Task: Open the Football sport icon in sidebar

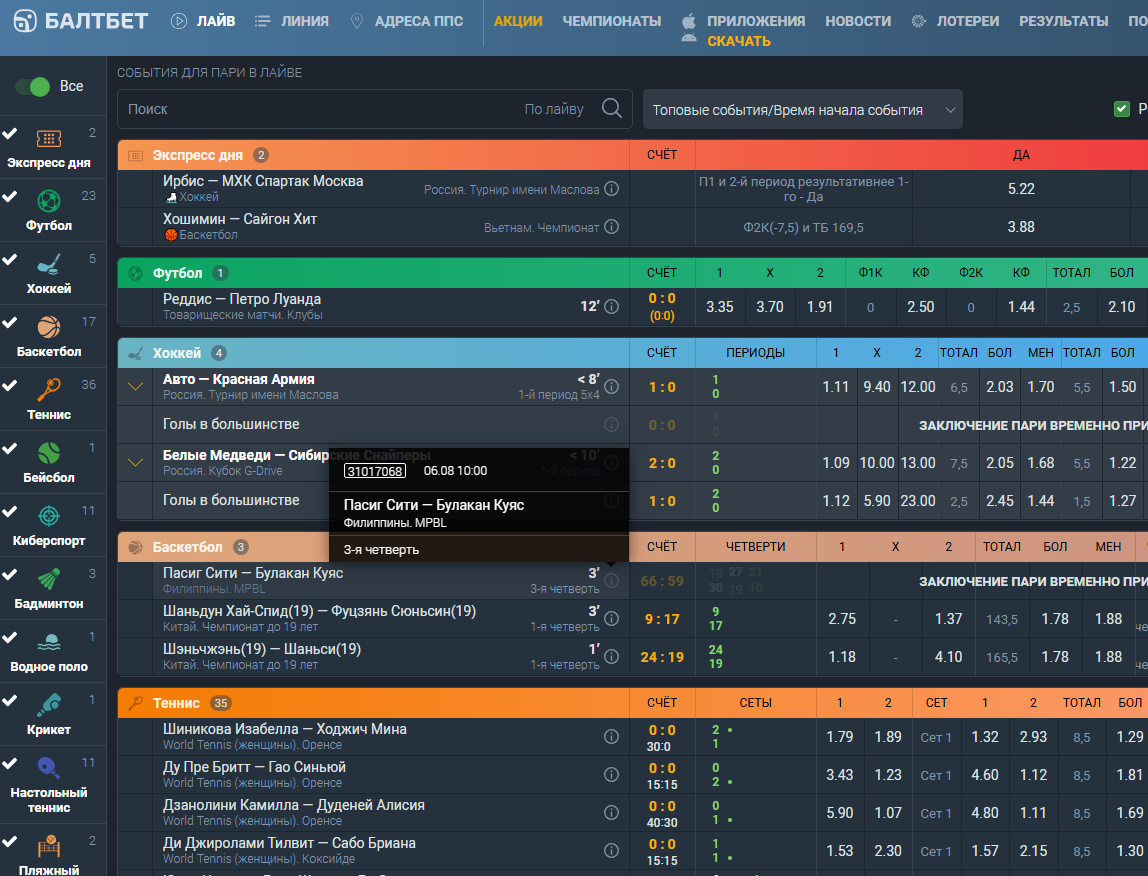Action: pyautogui.click(x=49, y=200)
